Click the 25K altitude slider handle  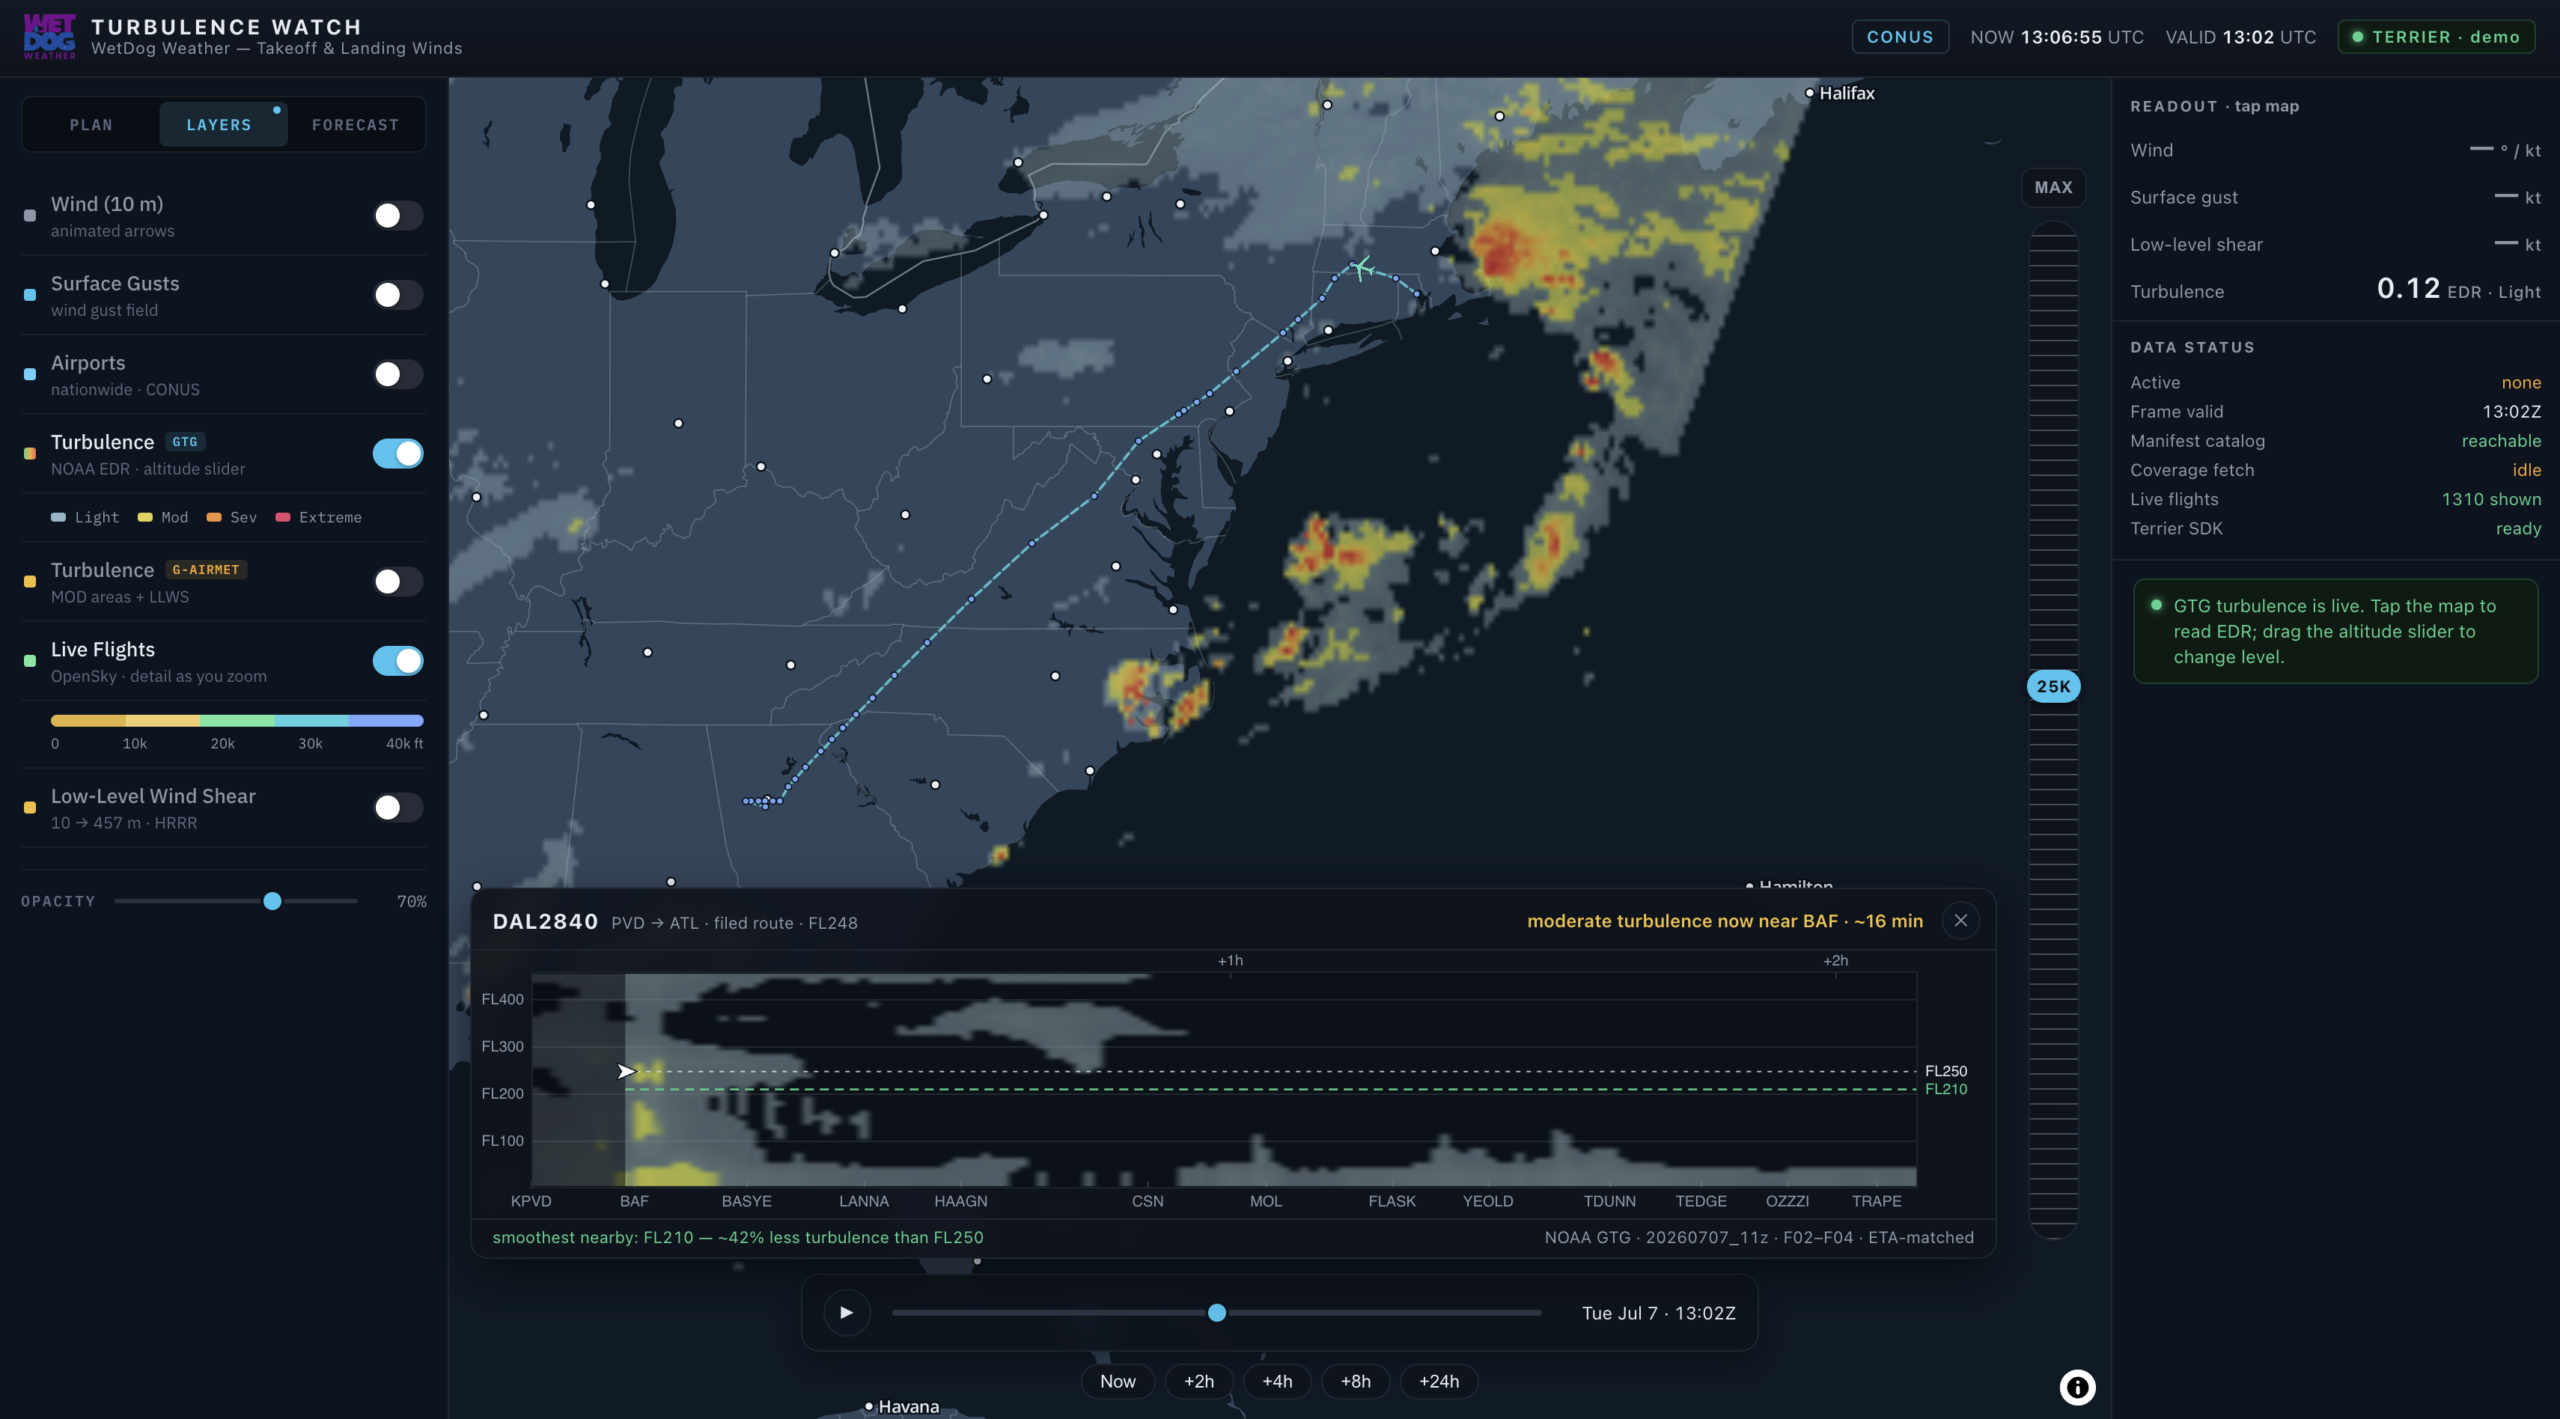point(2053,686)
